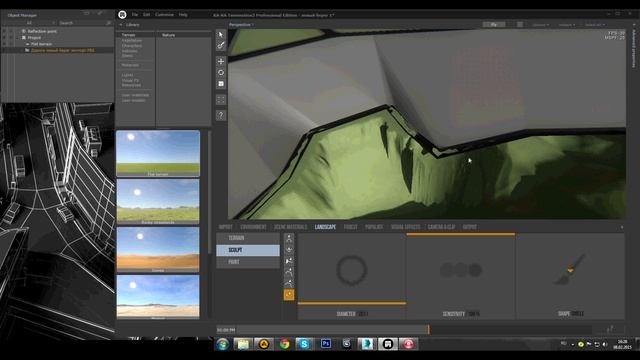
Task: Expand the Advanced properties side panel
Action: [x=634, y=49]
